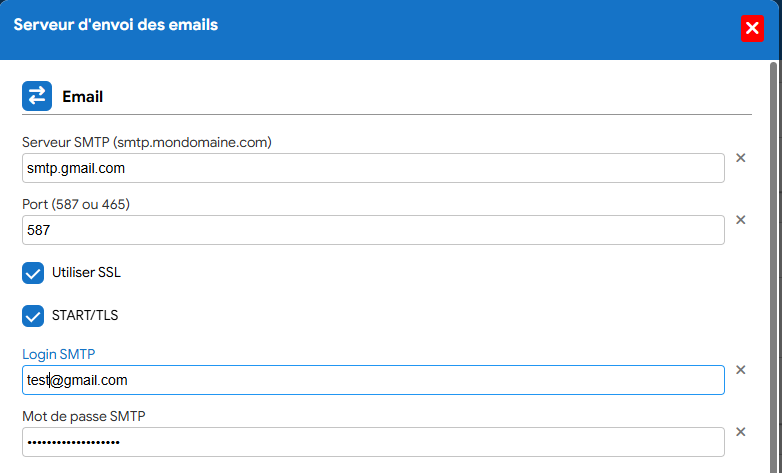Click the Email section arrows icon

pyautogui.click(x=37, y=96)
